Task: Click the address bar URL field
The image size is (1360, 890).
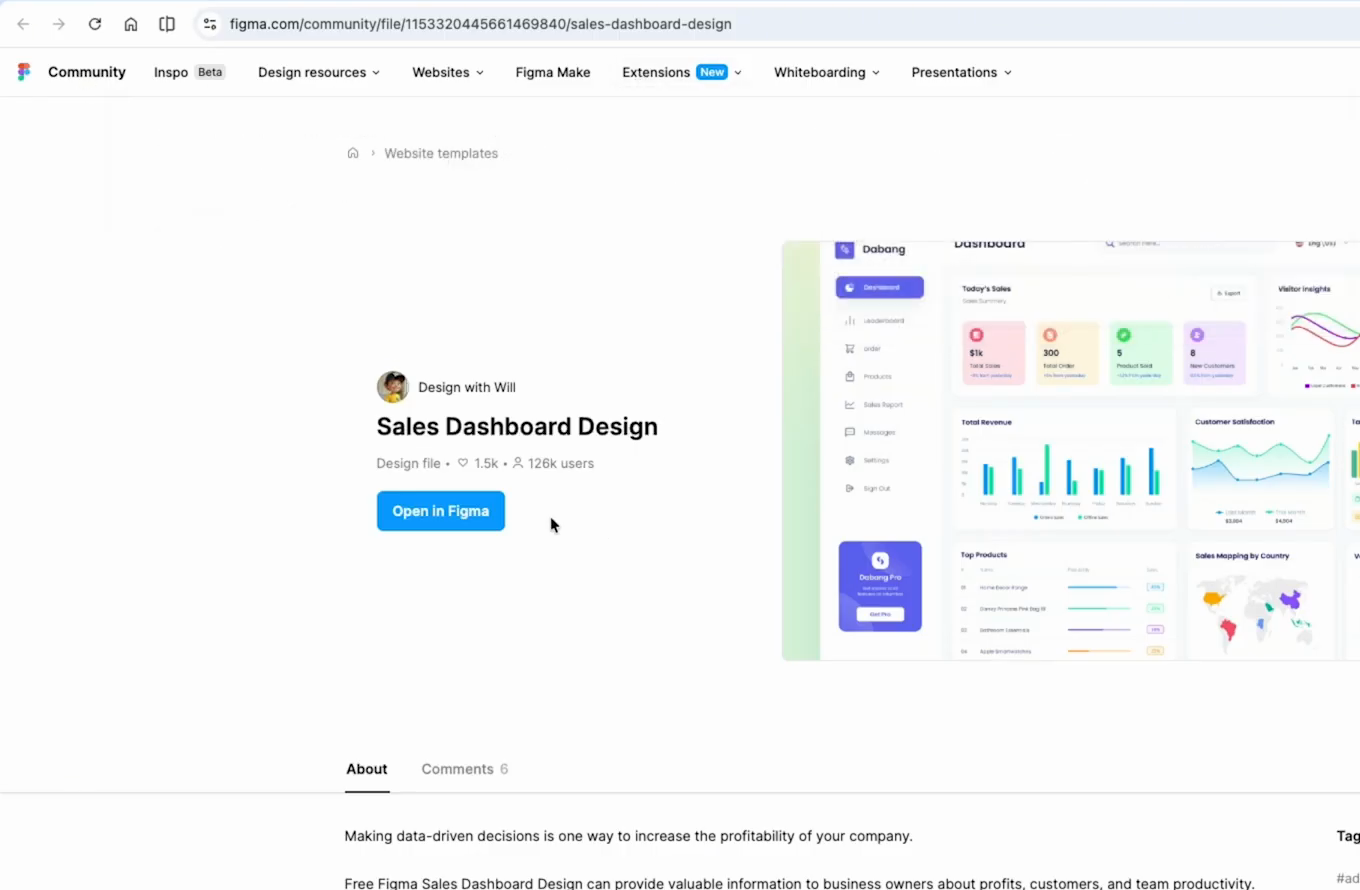Action: (780, 24)
